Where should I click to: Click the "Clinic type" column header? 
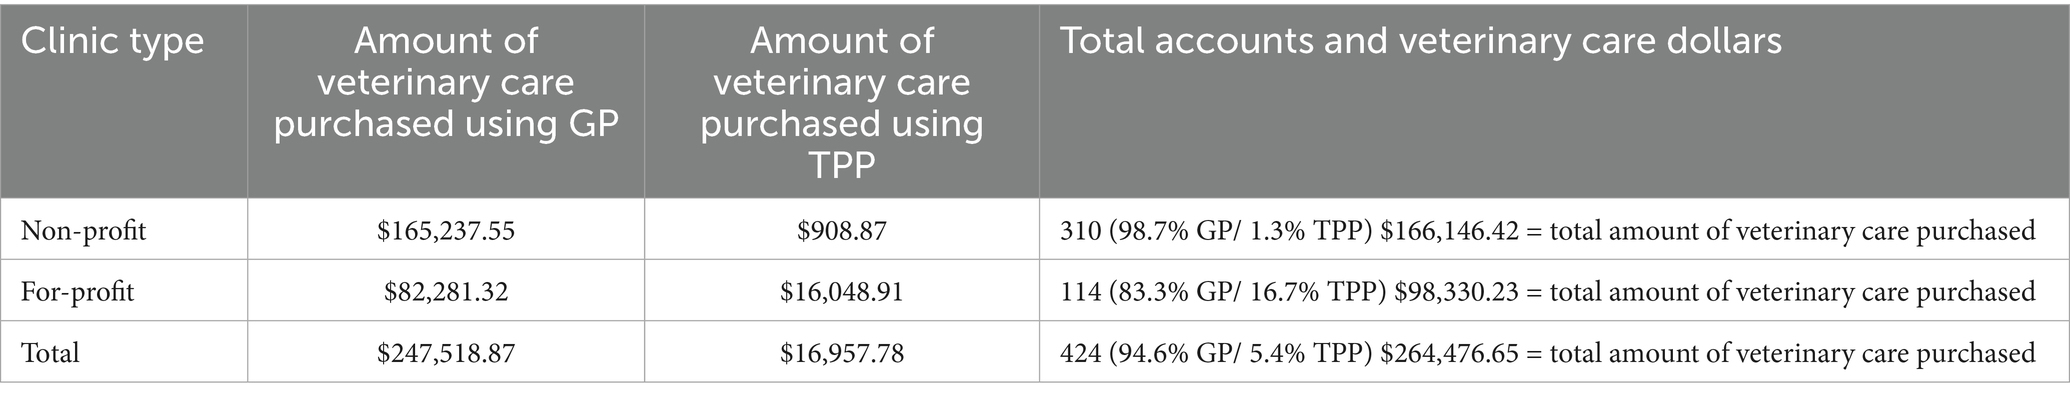112,42
